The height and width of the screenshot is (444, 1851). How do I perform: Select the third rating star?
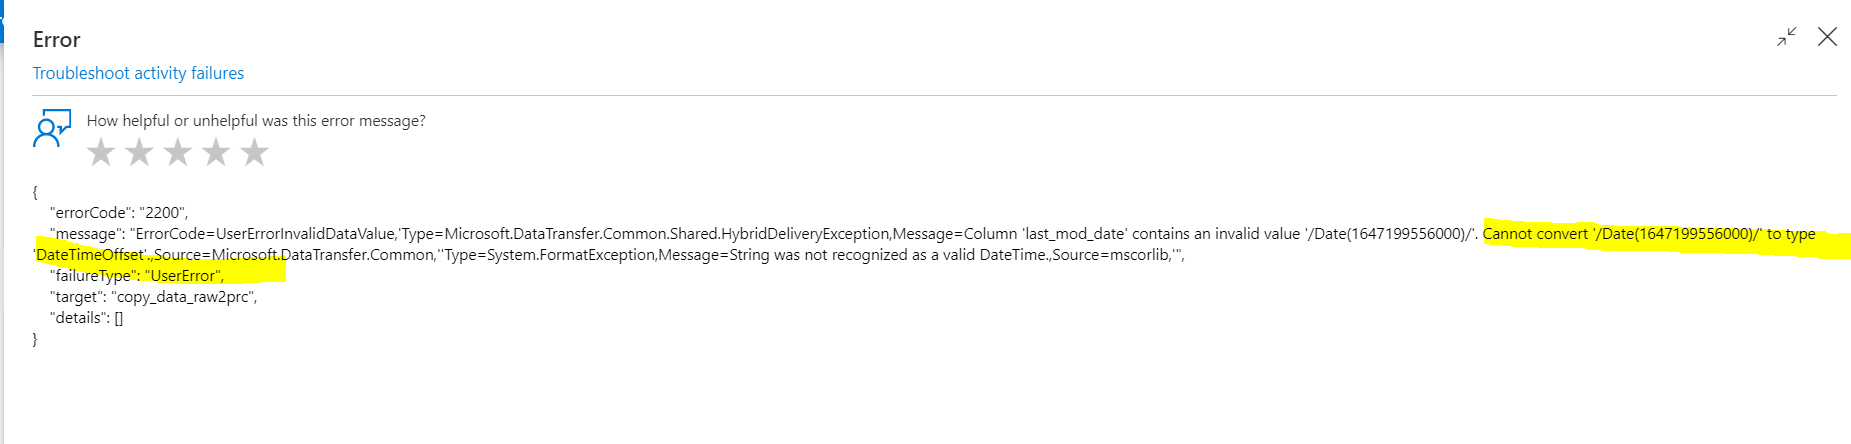(x=178, y=152)
